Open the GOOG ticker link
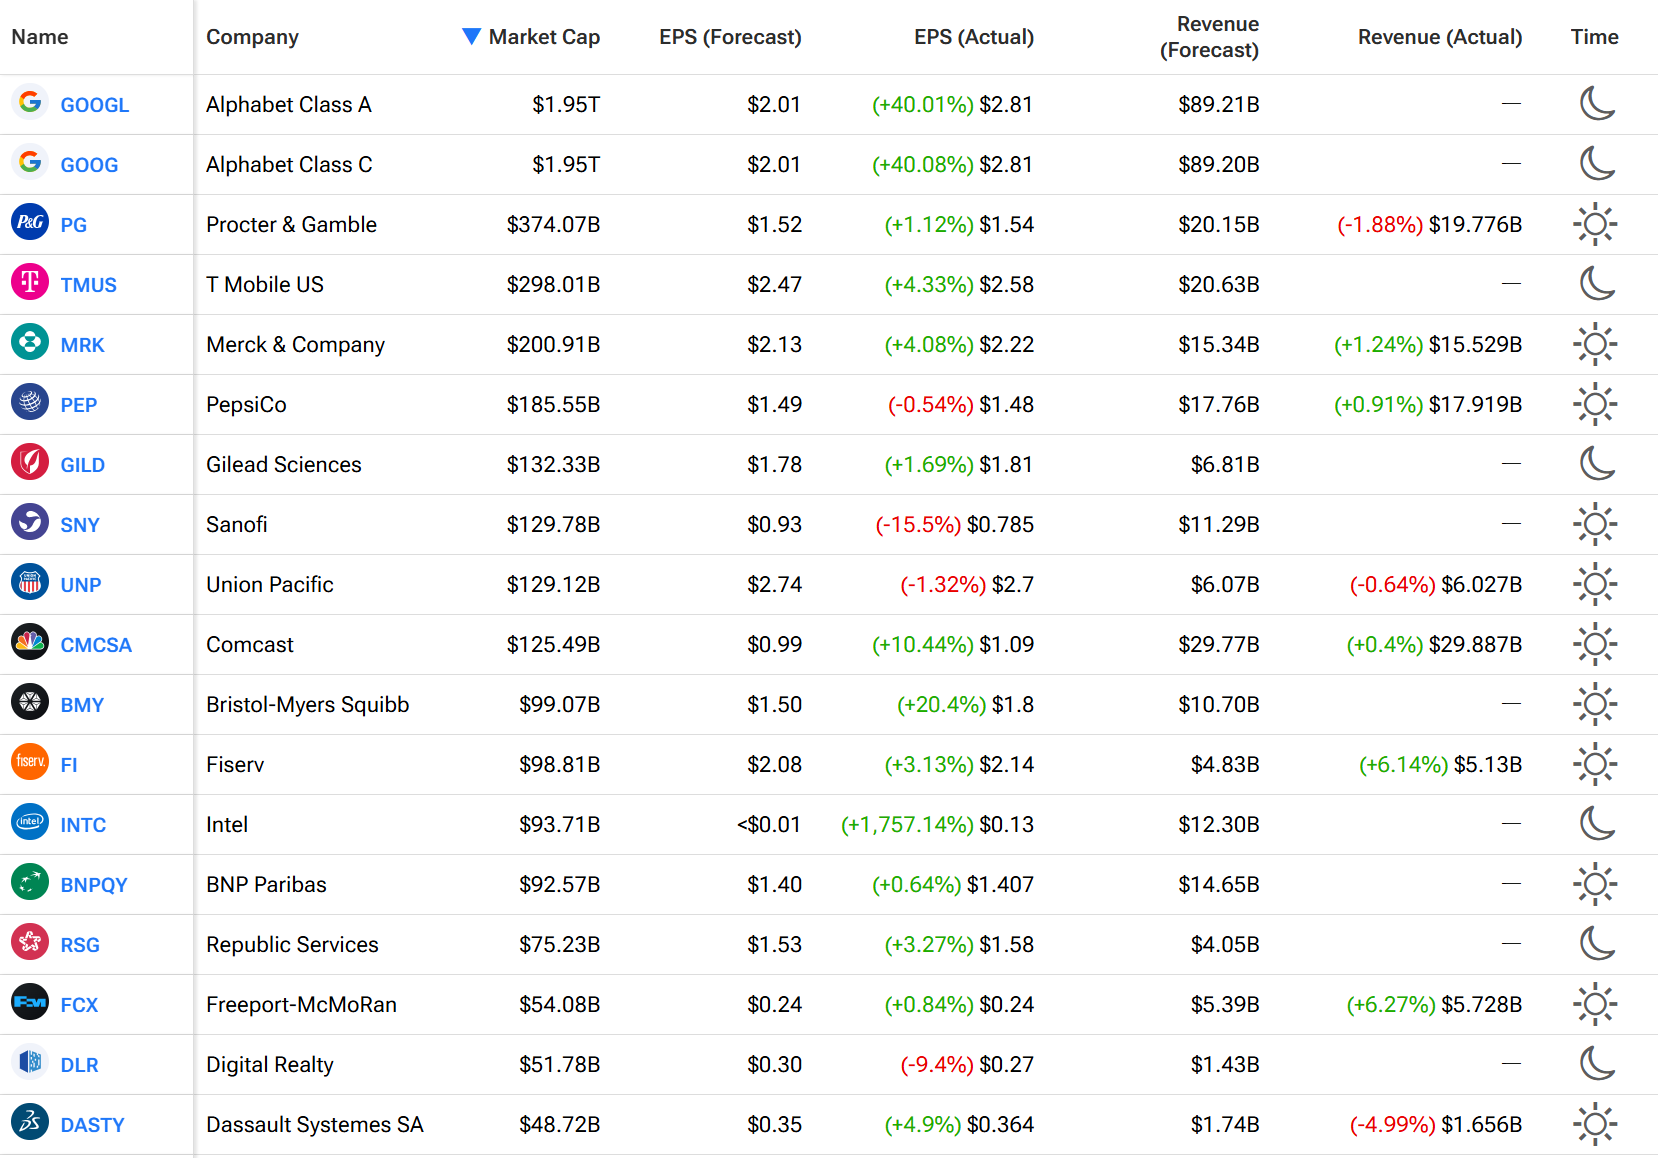This screenshot has height=1158, width=1658. tap(89, 165)
